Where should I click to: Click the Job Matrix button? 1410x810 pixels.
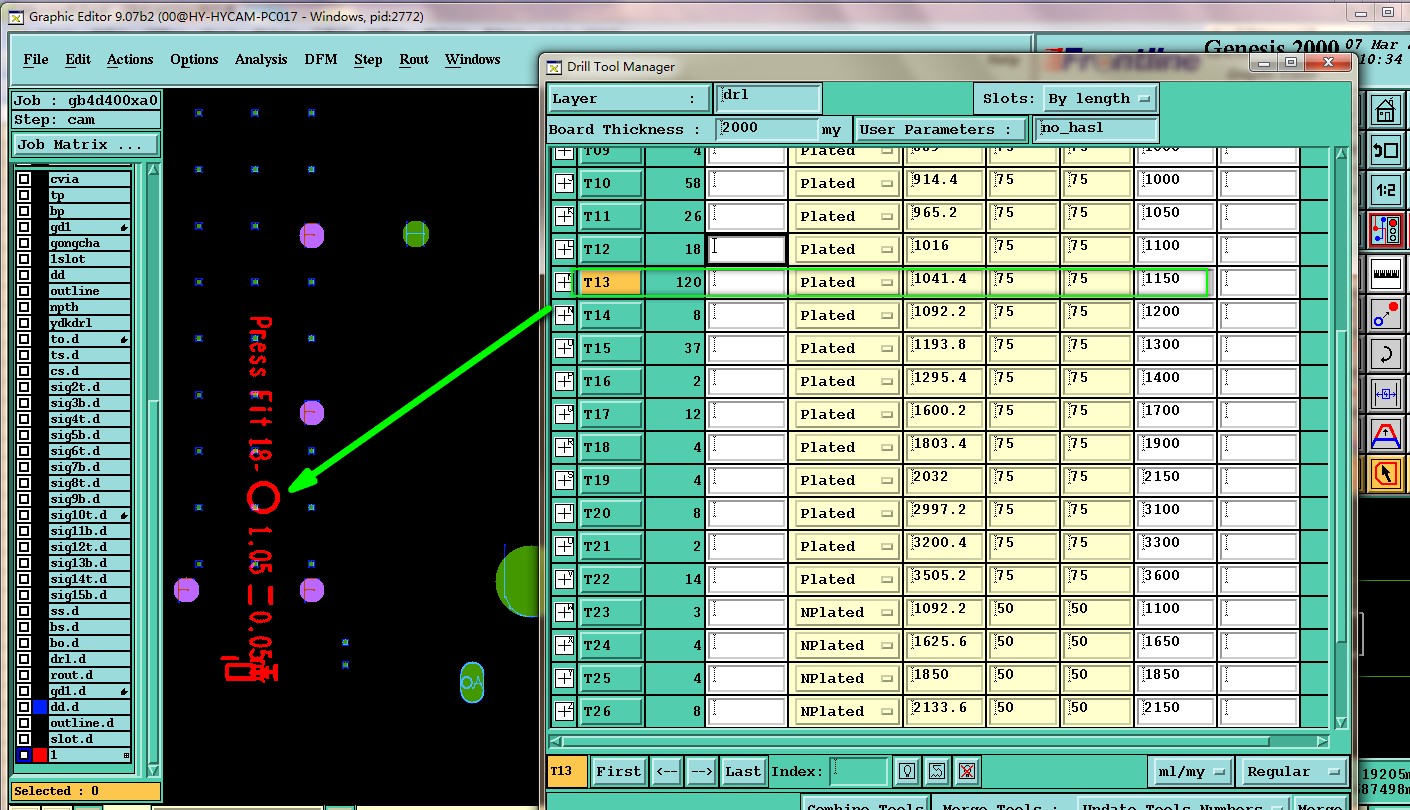pyautogui.click(x=85, y=144)
